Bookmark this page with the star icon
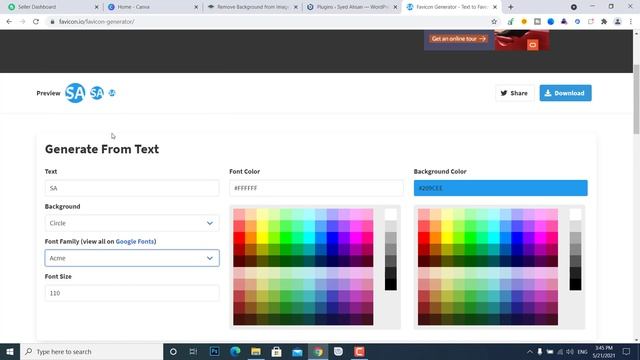This screenshot has width=640, height=360. (x=494, y=22)
